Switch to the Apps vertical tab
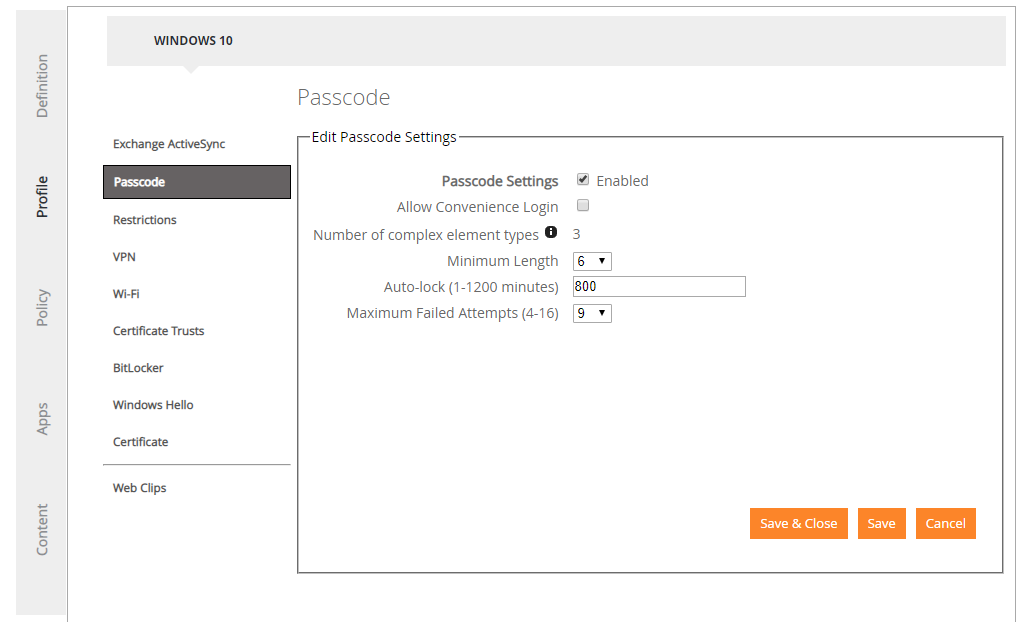 coord(42,419)
